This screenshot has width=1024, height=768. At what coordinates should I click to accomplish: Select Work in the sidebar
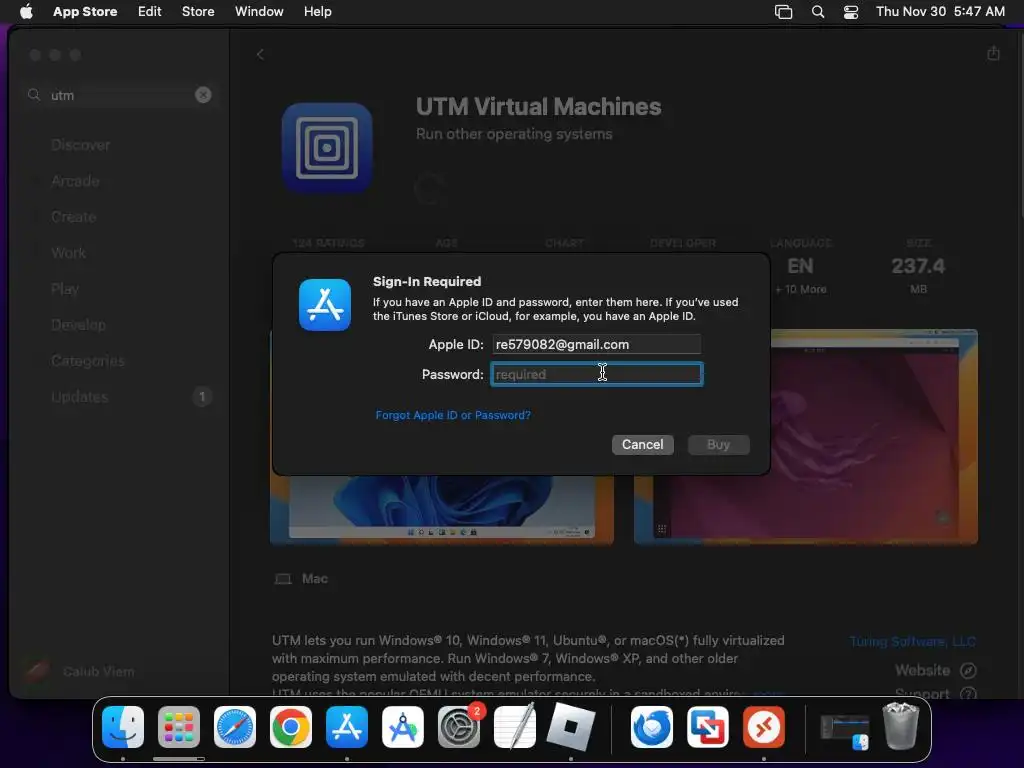(x=69, y=253)
